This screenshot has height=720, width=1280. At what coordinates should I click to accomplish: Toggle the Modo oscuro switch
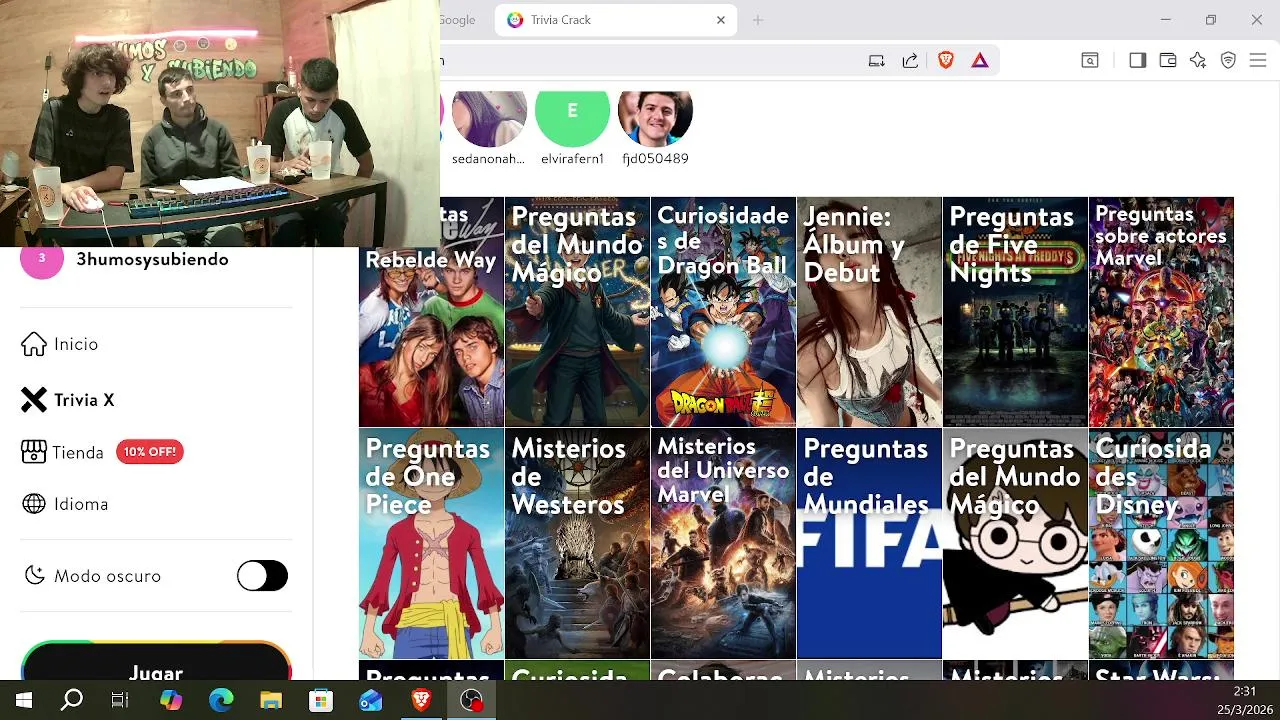click(x=262, y=576)
